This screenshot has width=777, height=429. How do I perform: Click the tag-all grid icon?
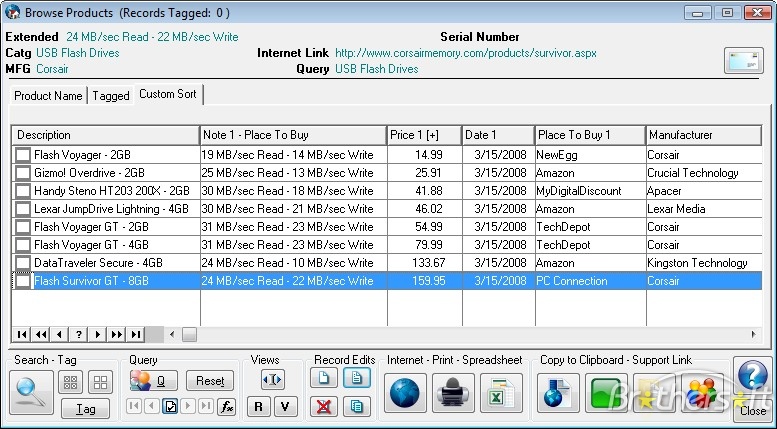click(x=71, y=382)
